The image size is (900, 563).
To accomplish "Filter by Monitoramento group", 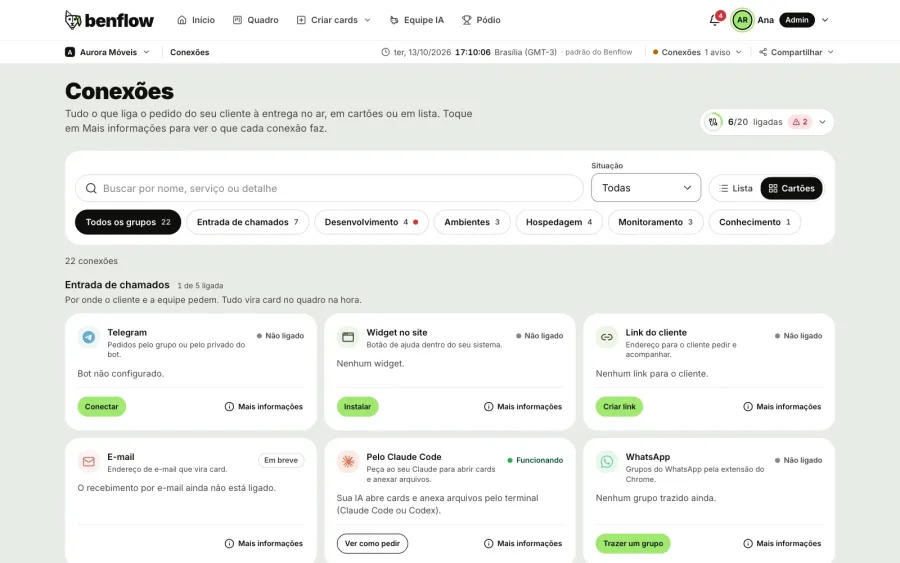I will (x=655, y=222).
